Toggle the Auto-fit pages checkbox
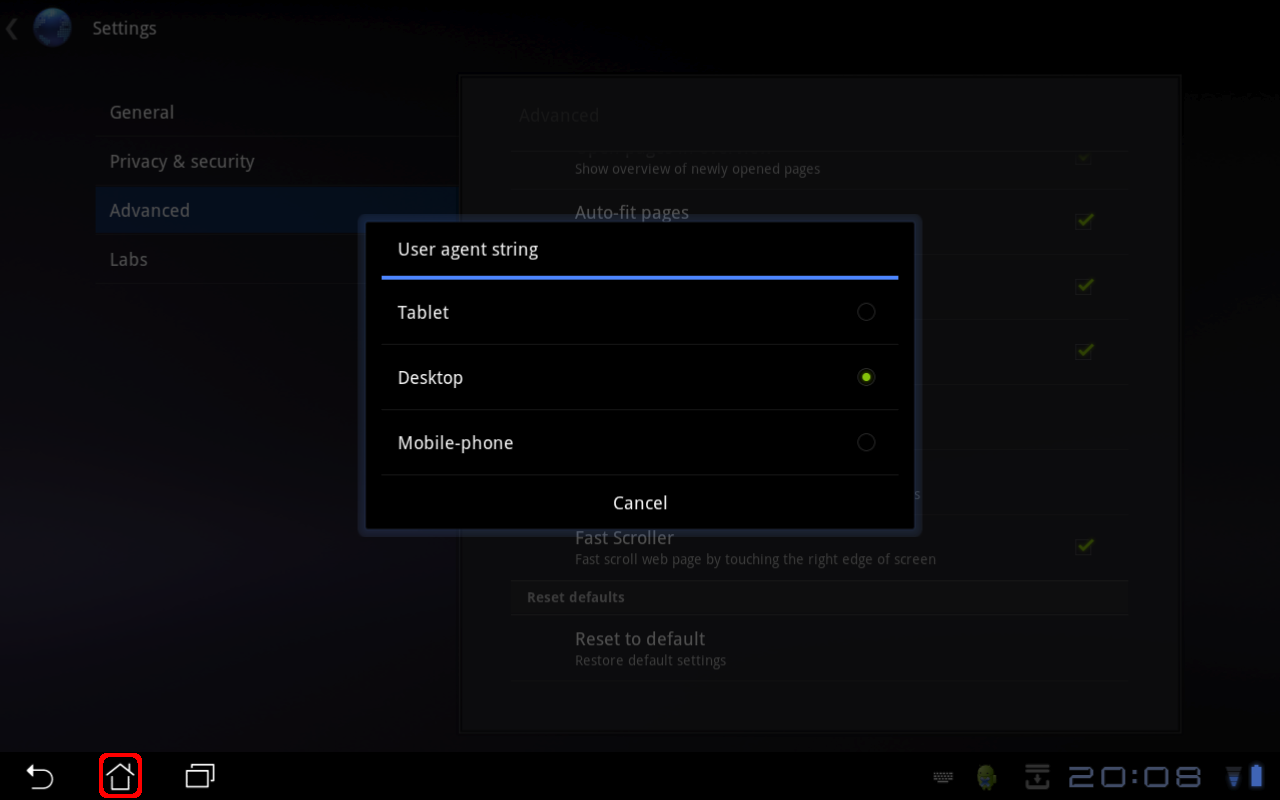Viewport: 1280px width, 800px height. pos(1084,220)
